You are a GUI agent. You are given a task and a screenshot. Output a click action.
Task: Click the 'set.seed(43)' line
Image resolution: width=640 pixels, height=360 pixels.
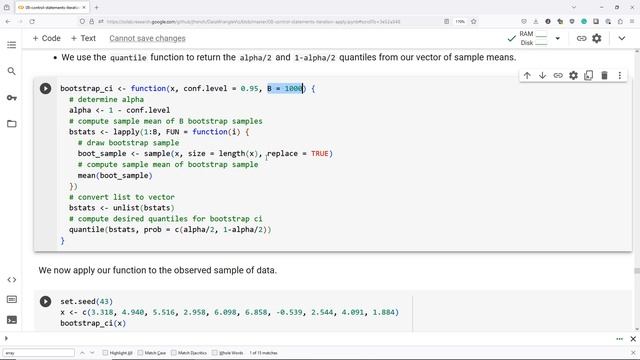point(87,302)
